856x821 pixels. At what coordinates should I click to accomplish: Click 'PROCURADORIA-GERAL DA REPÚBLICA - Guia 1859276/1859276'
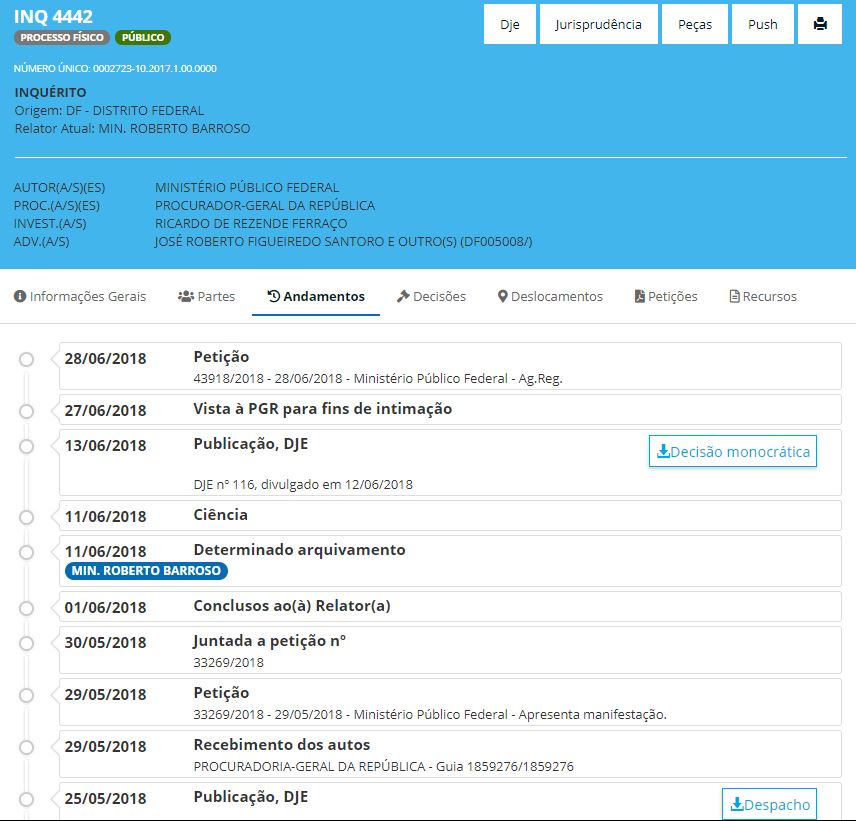point(383,766)
